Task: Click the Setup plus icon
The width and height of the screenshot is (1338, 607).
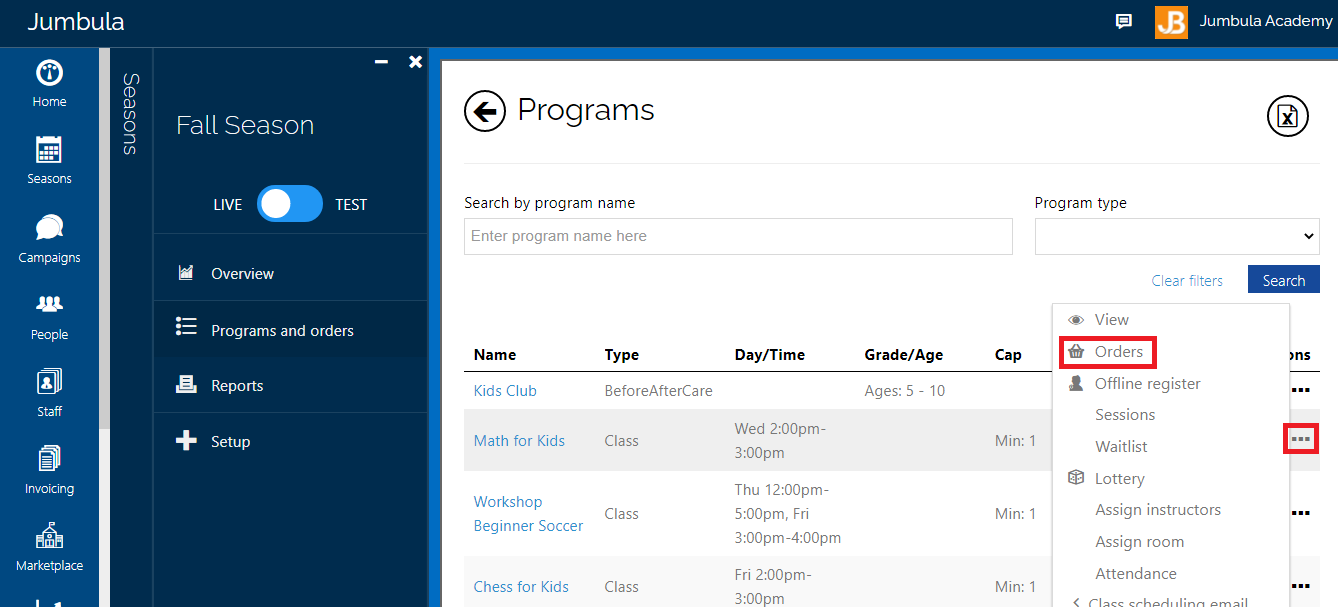Action: [x=186, y=440]
